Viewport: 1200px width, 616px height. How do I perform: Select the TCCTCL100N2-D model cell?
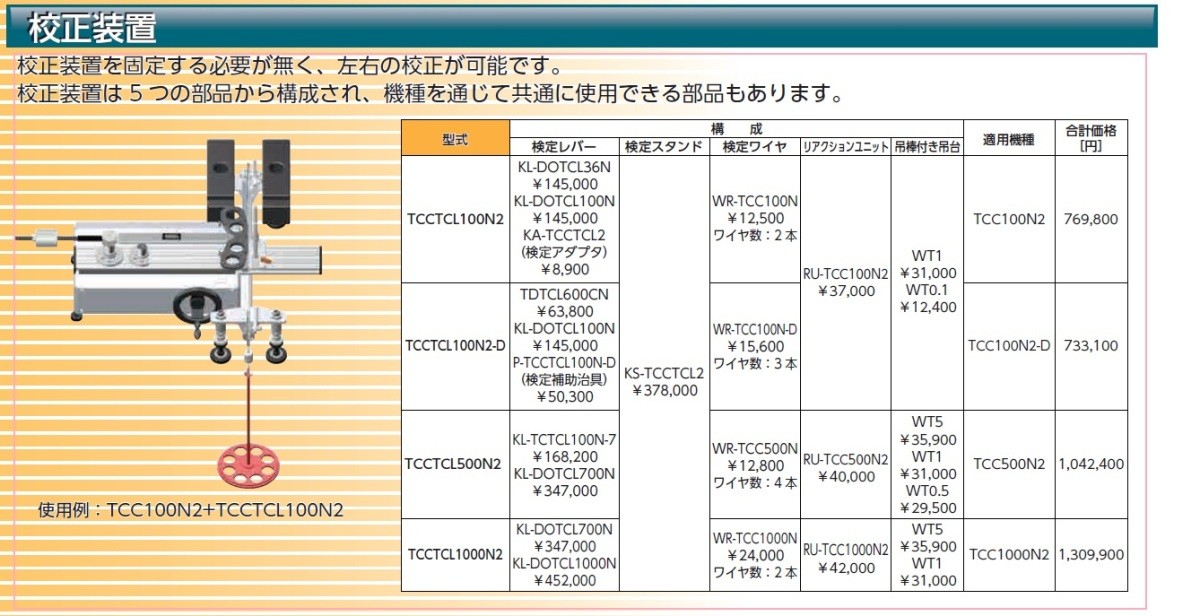455,346
